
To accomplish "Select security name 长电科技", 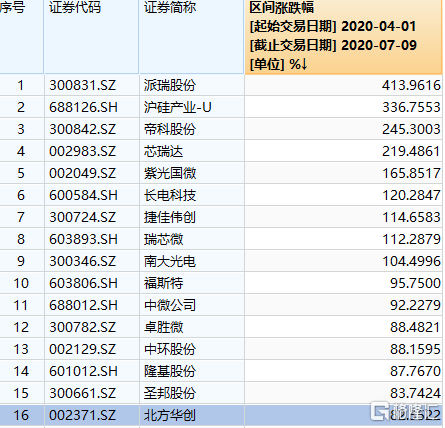I will coord(170,195).
